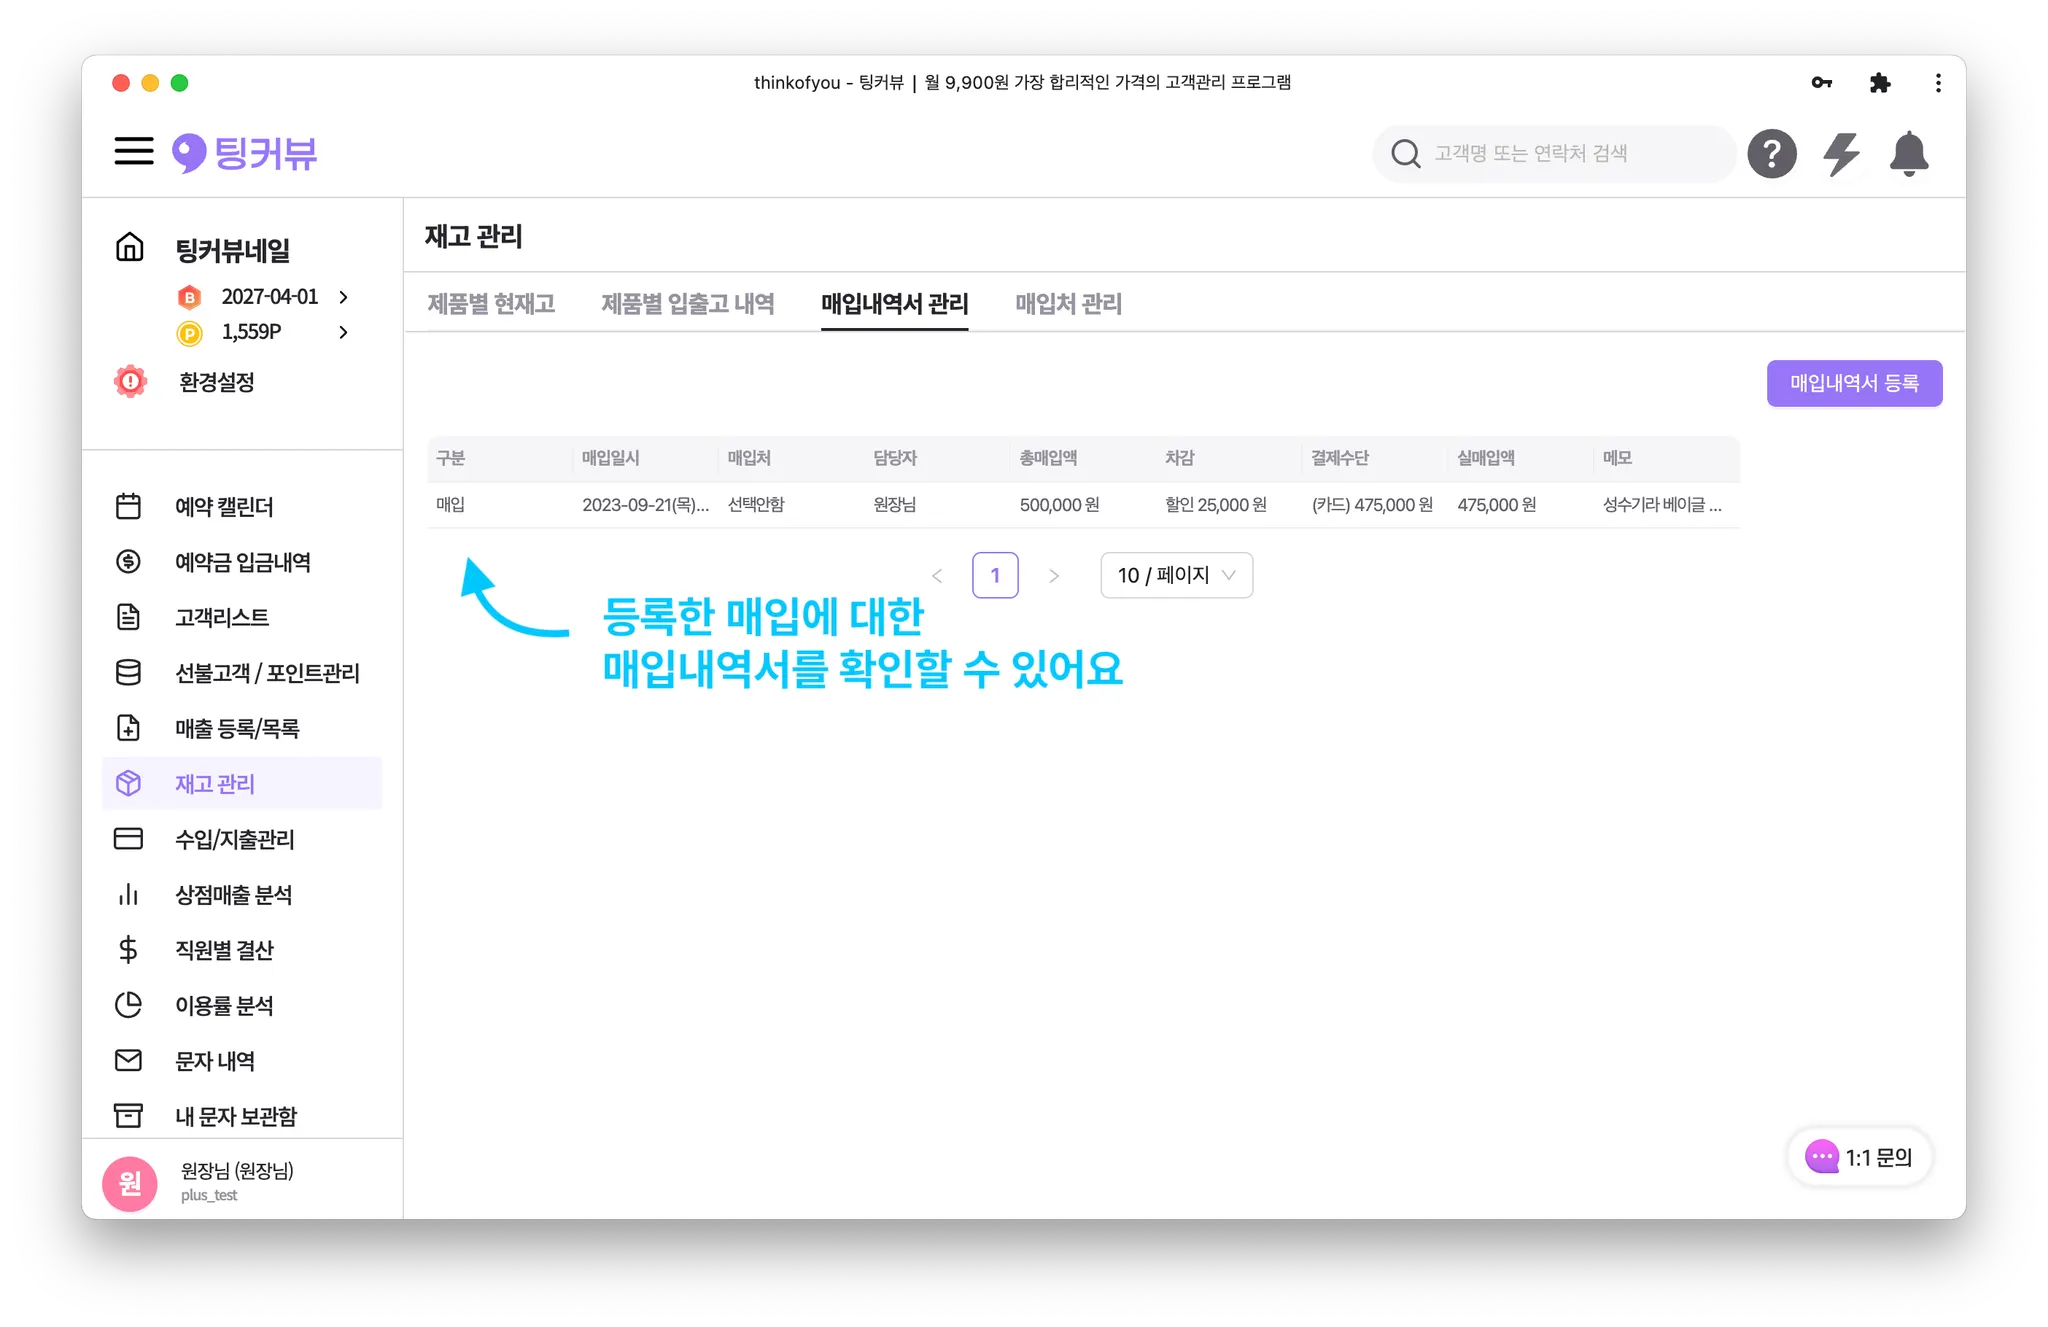Open the 10 / 페이지 dropdown

point(1176,575)
